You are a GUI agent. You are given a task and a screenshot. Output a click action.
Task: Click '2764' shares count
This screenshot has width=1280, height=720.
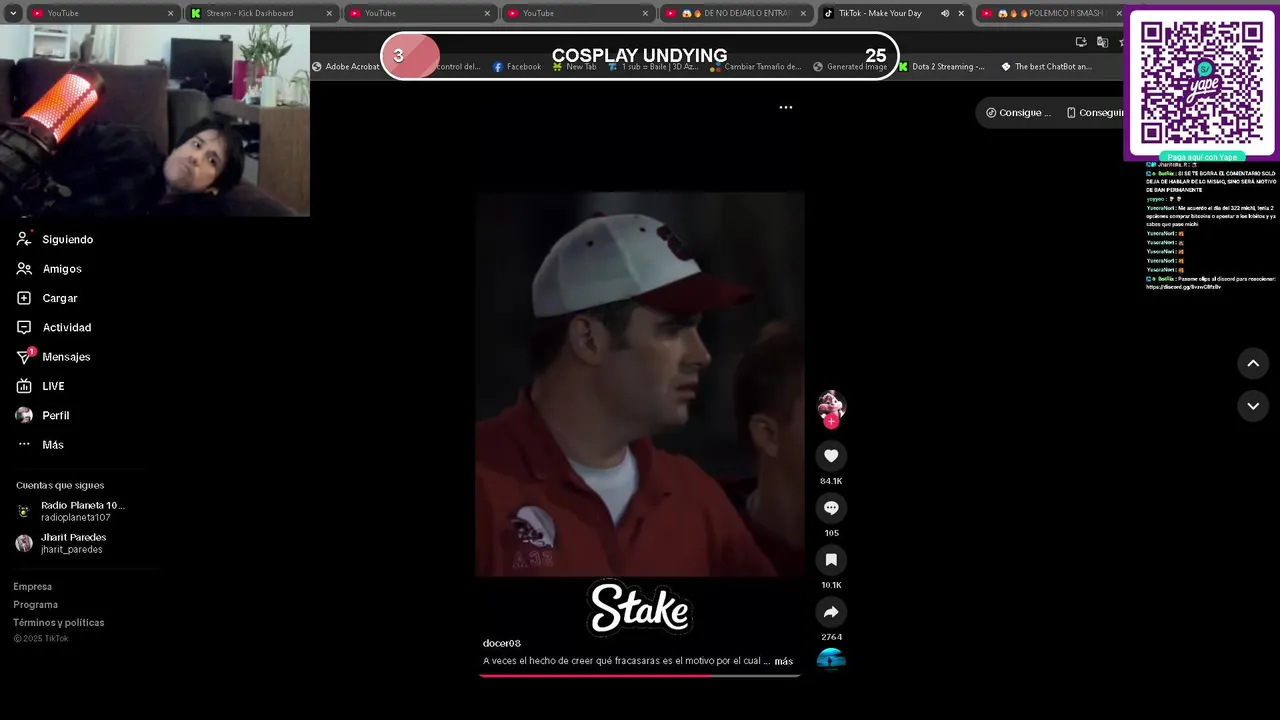831,637
